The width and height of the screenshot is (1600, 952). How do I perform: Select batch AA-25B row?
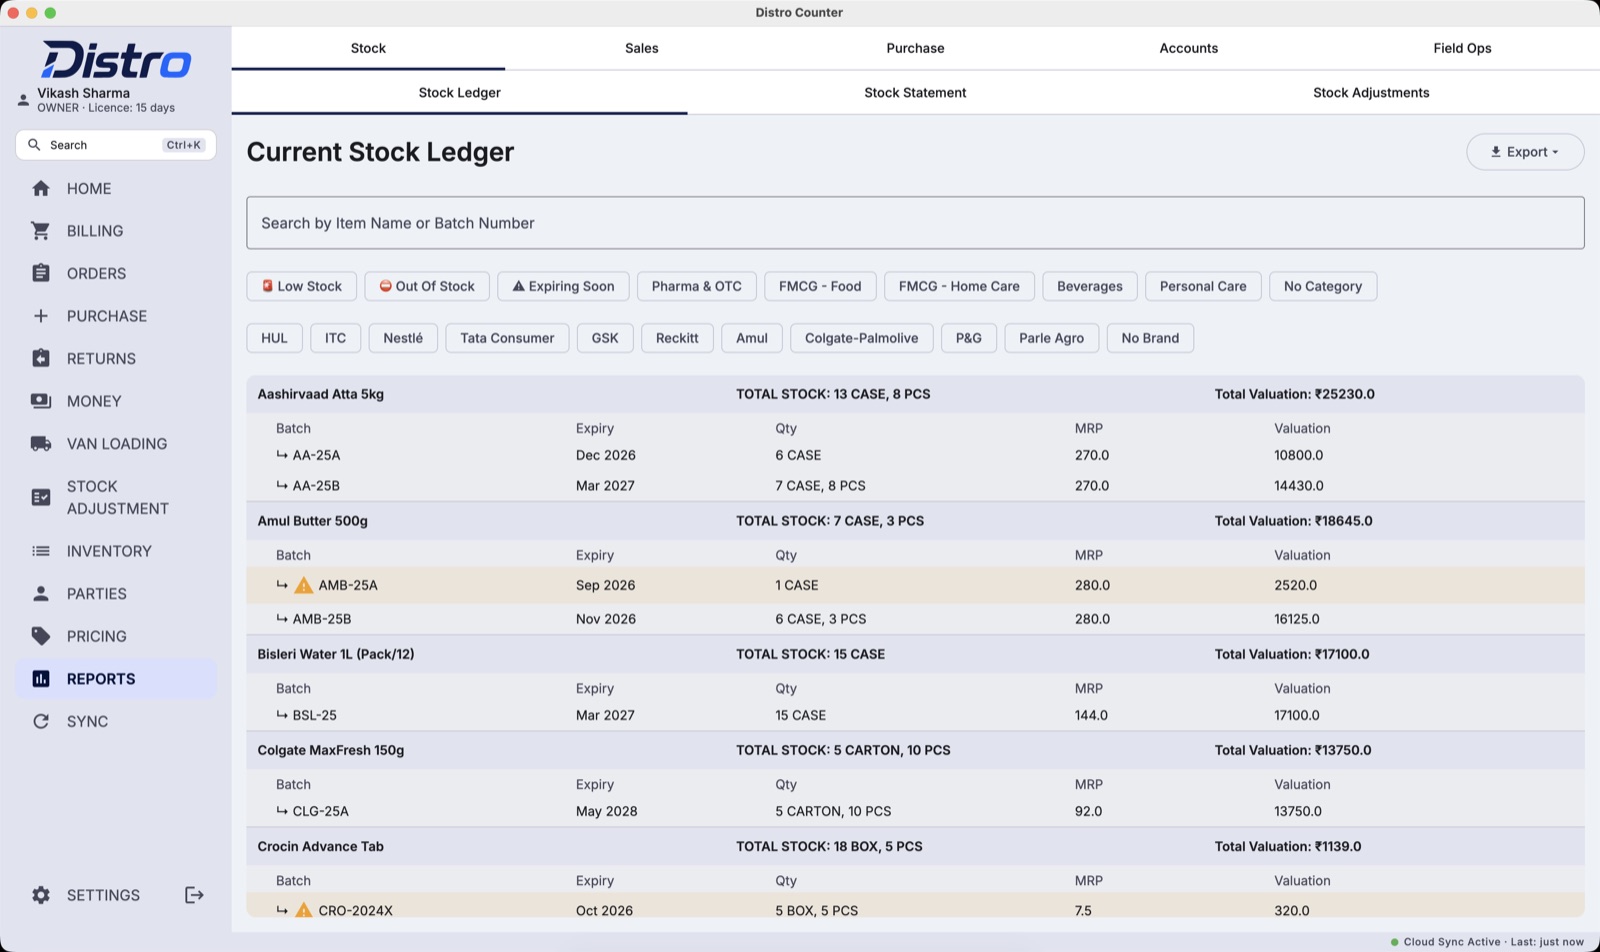(x=915, y=486)
